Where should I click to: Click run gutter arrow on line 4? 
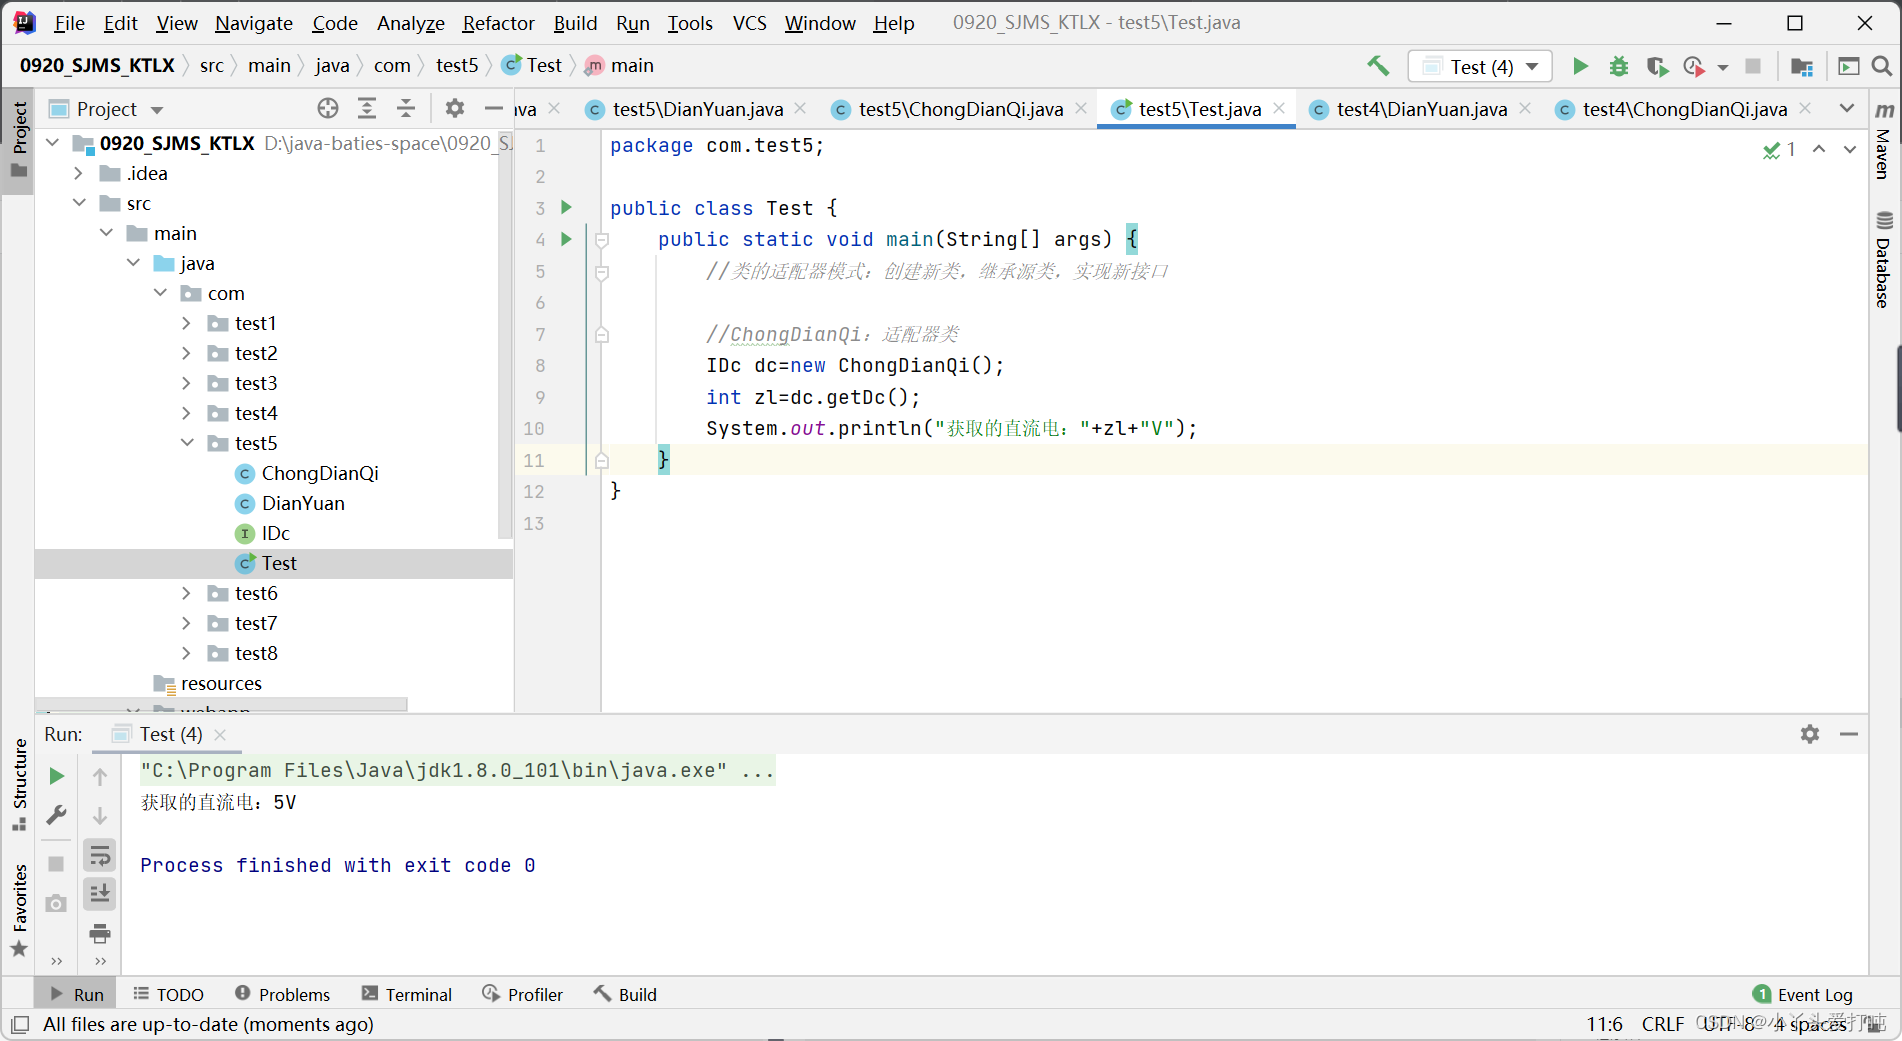pos(566,239)
